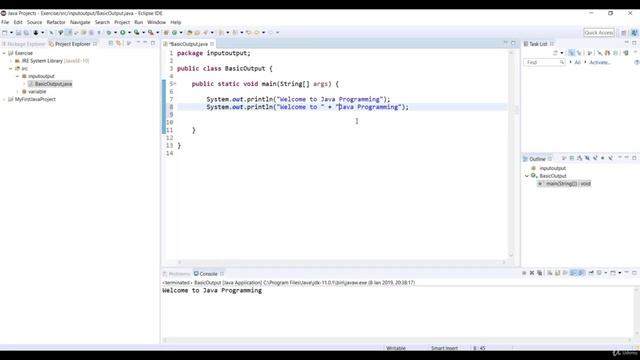Open the File menu

[x=5, y=22]
